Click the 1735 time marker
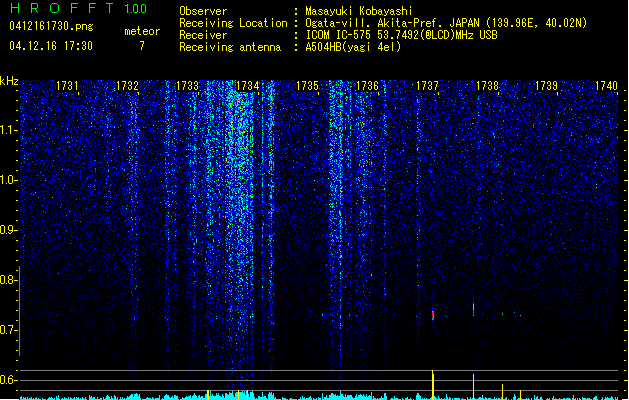Screen dimensions: 629x400 click(307, 86)
